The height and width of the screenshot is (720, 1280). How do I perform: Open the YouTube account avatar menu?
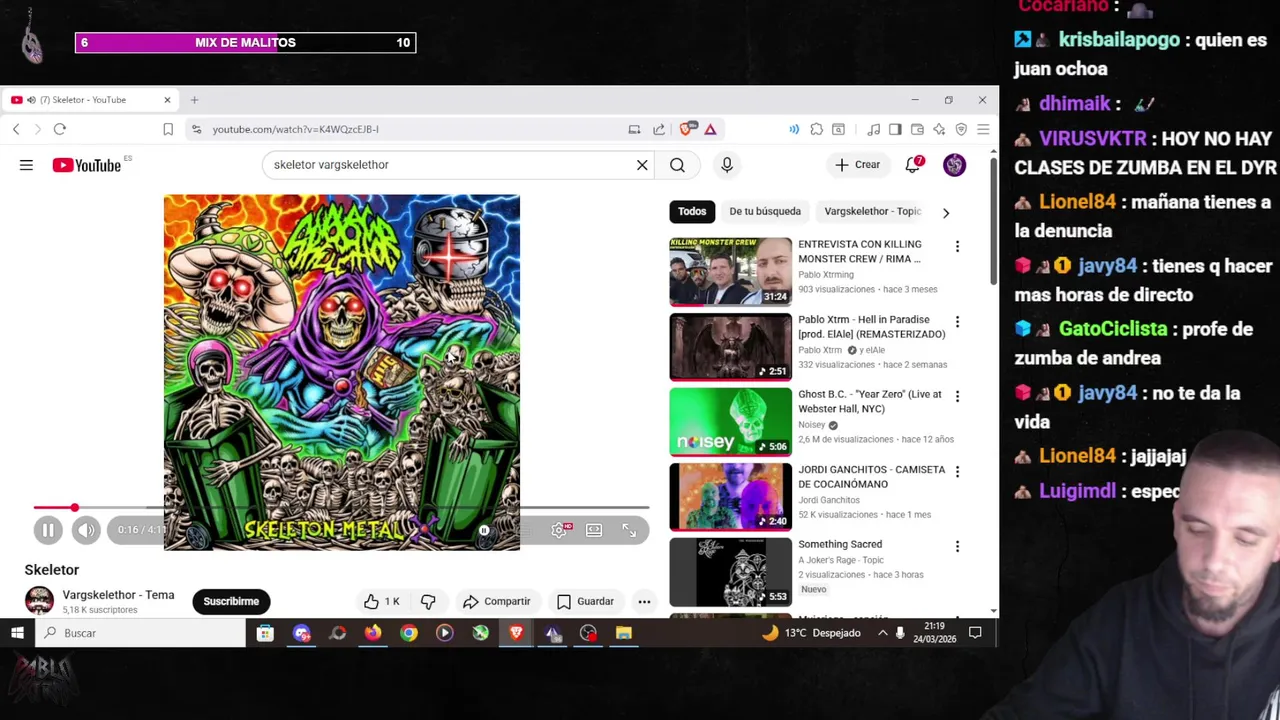tap(954, 165)
